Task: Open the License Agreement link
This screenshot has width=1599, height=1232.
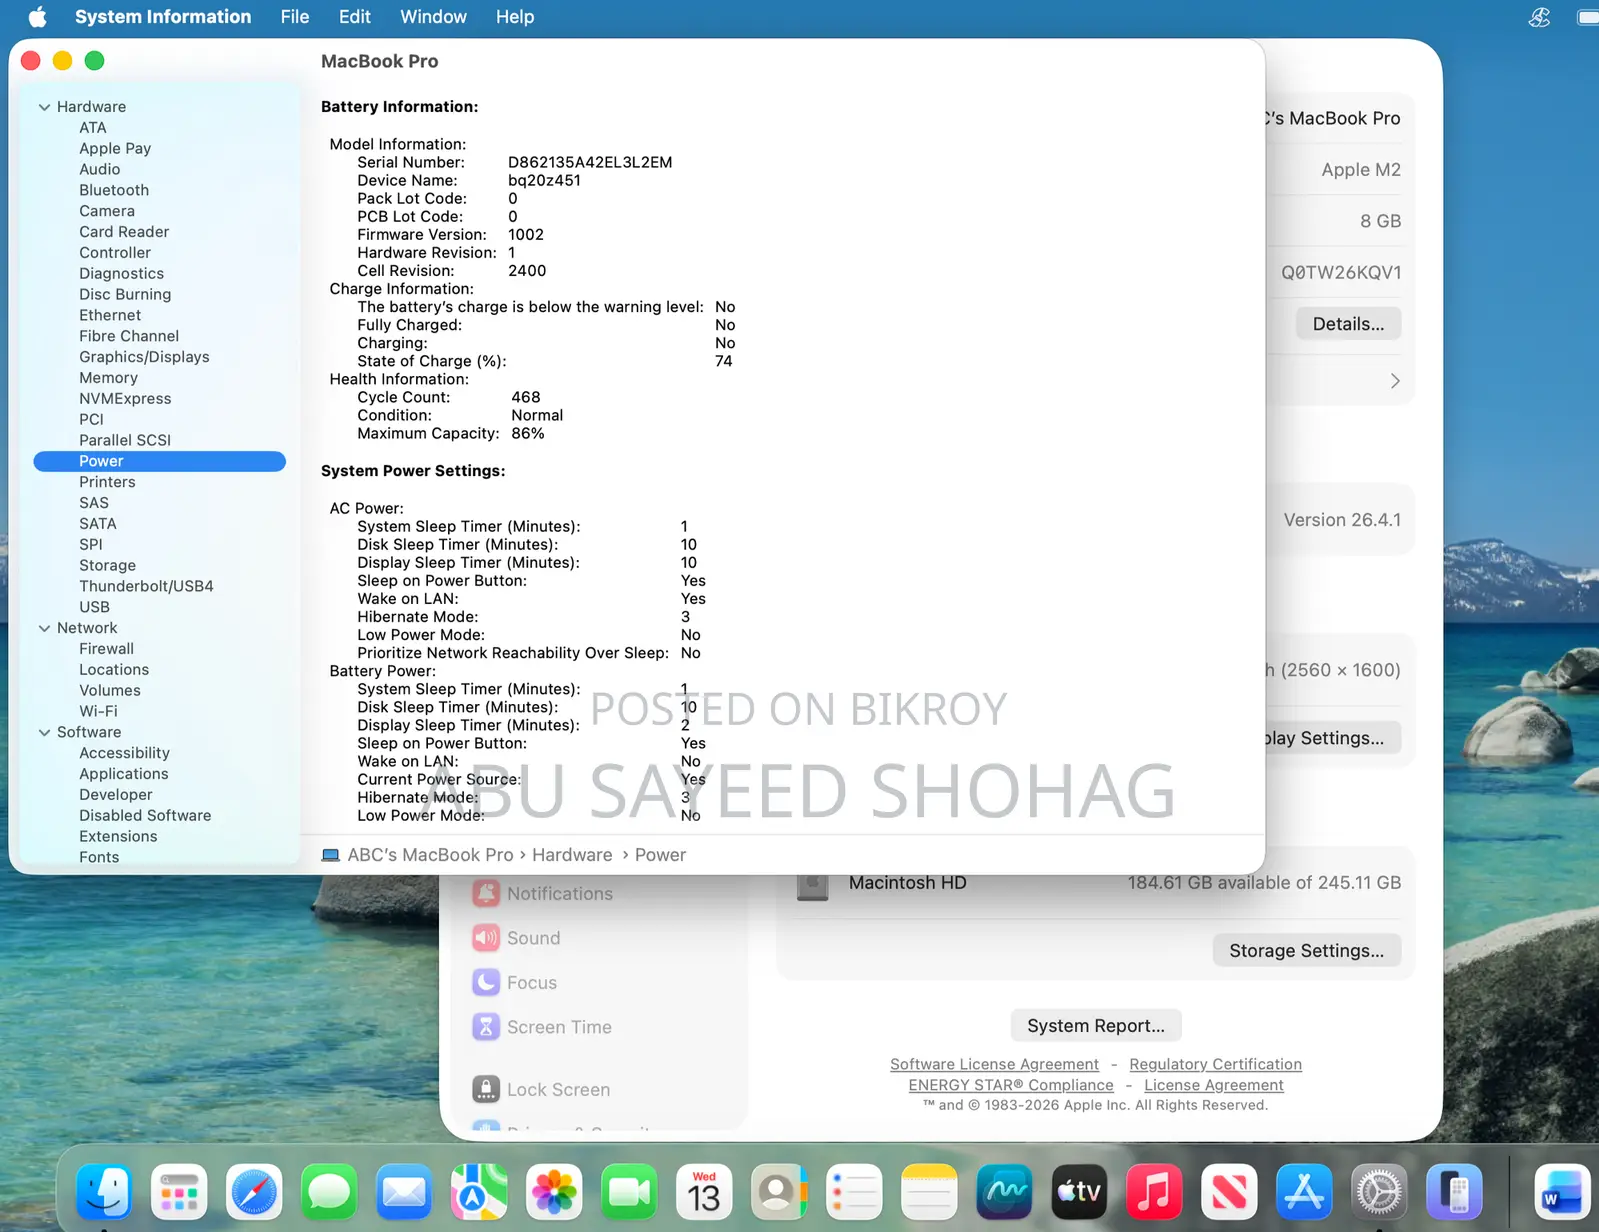Action: [x=1213, y=1085]
